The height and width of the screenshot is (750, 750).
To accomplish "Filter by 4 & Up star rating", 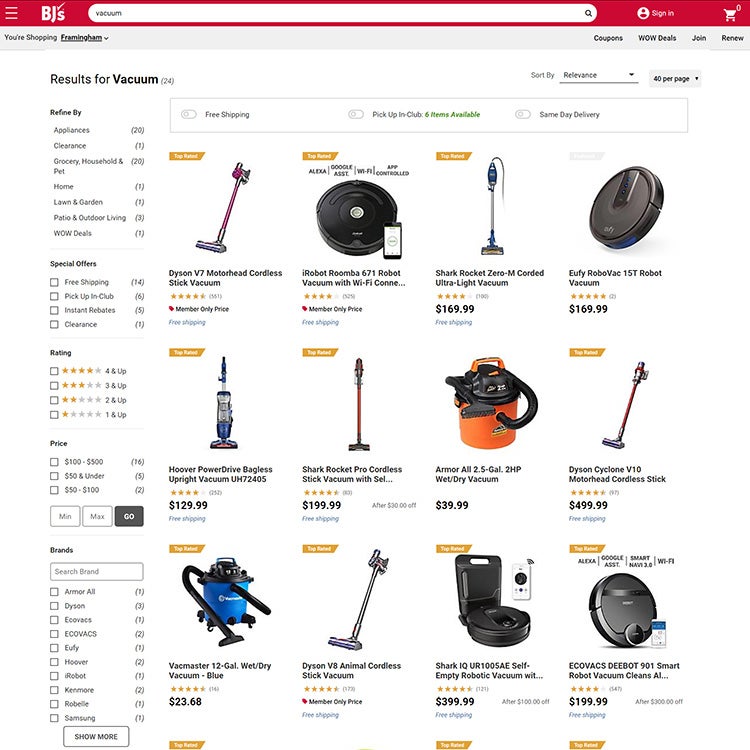I will 54,371.
